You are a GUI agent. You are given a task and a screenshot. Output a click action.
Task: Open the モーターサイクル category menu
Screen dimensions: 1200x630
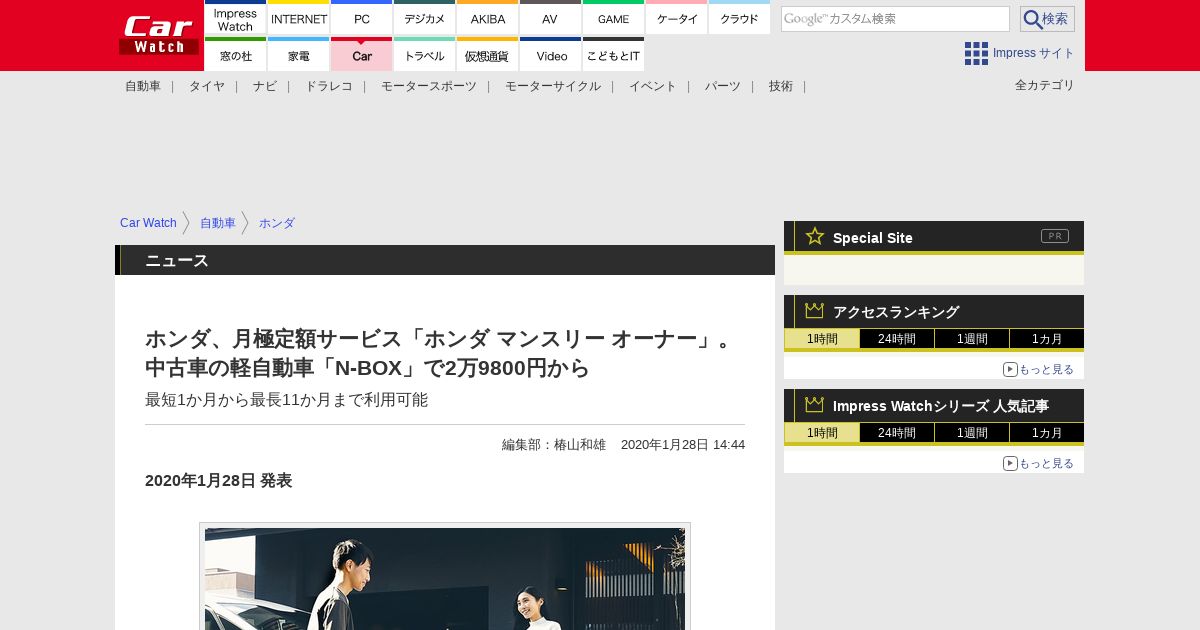553,86
